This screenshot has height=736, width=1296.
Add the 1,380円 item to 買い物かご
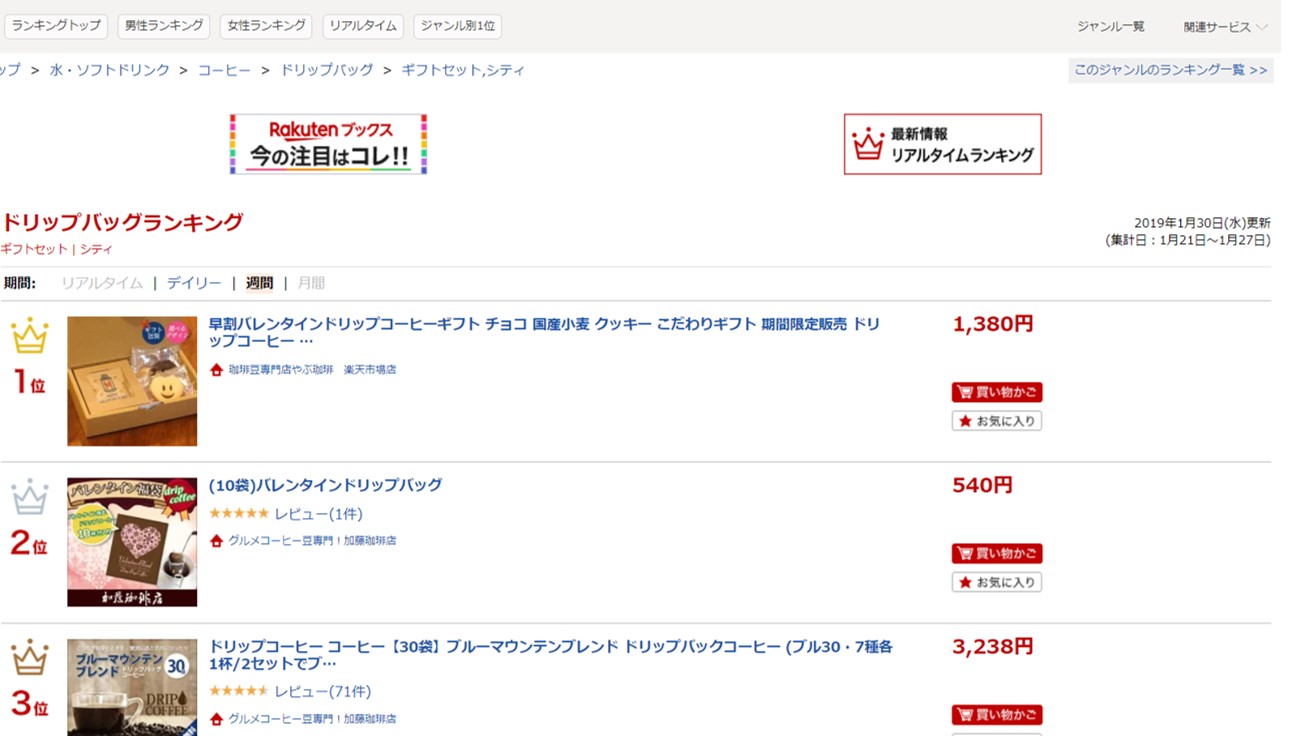click(996, 393)
